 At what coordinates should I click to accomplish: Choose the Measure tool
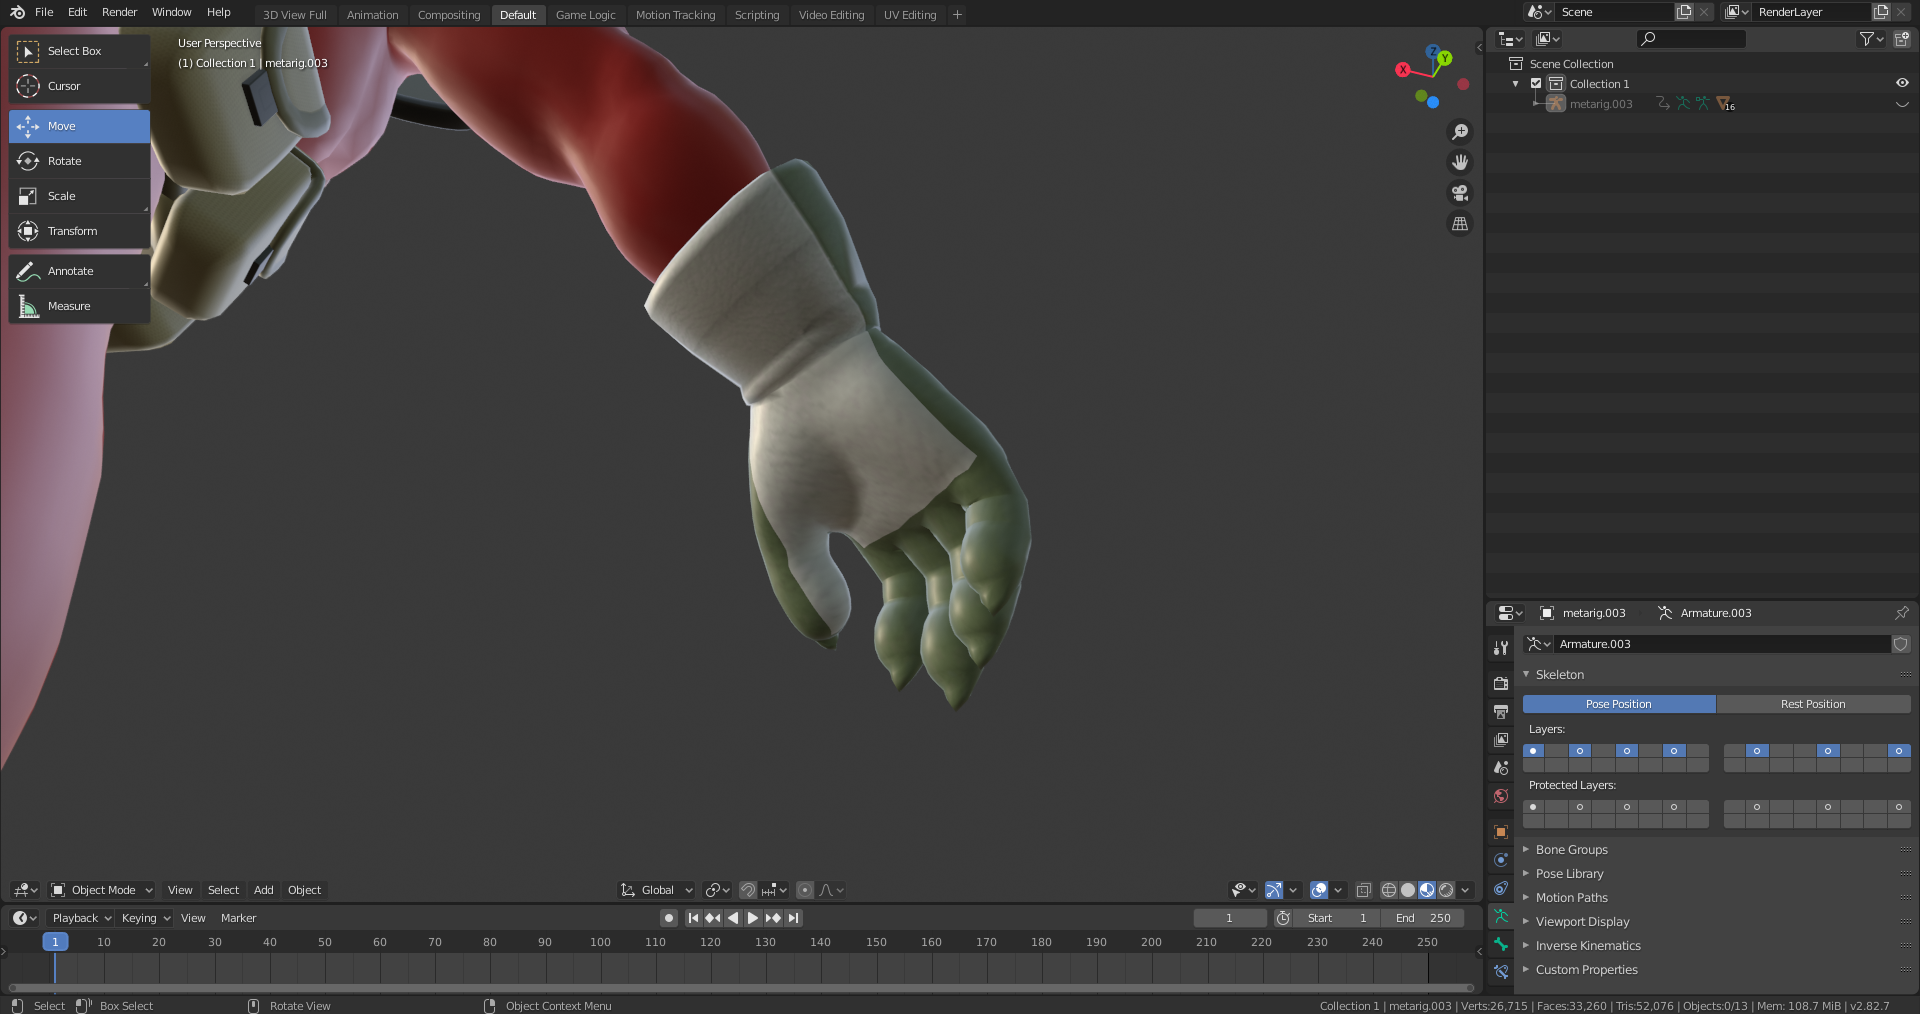[x=80, y=306]
